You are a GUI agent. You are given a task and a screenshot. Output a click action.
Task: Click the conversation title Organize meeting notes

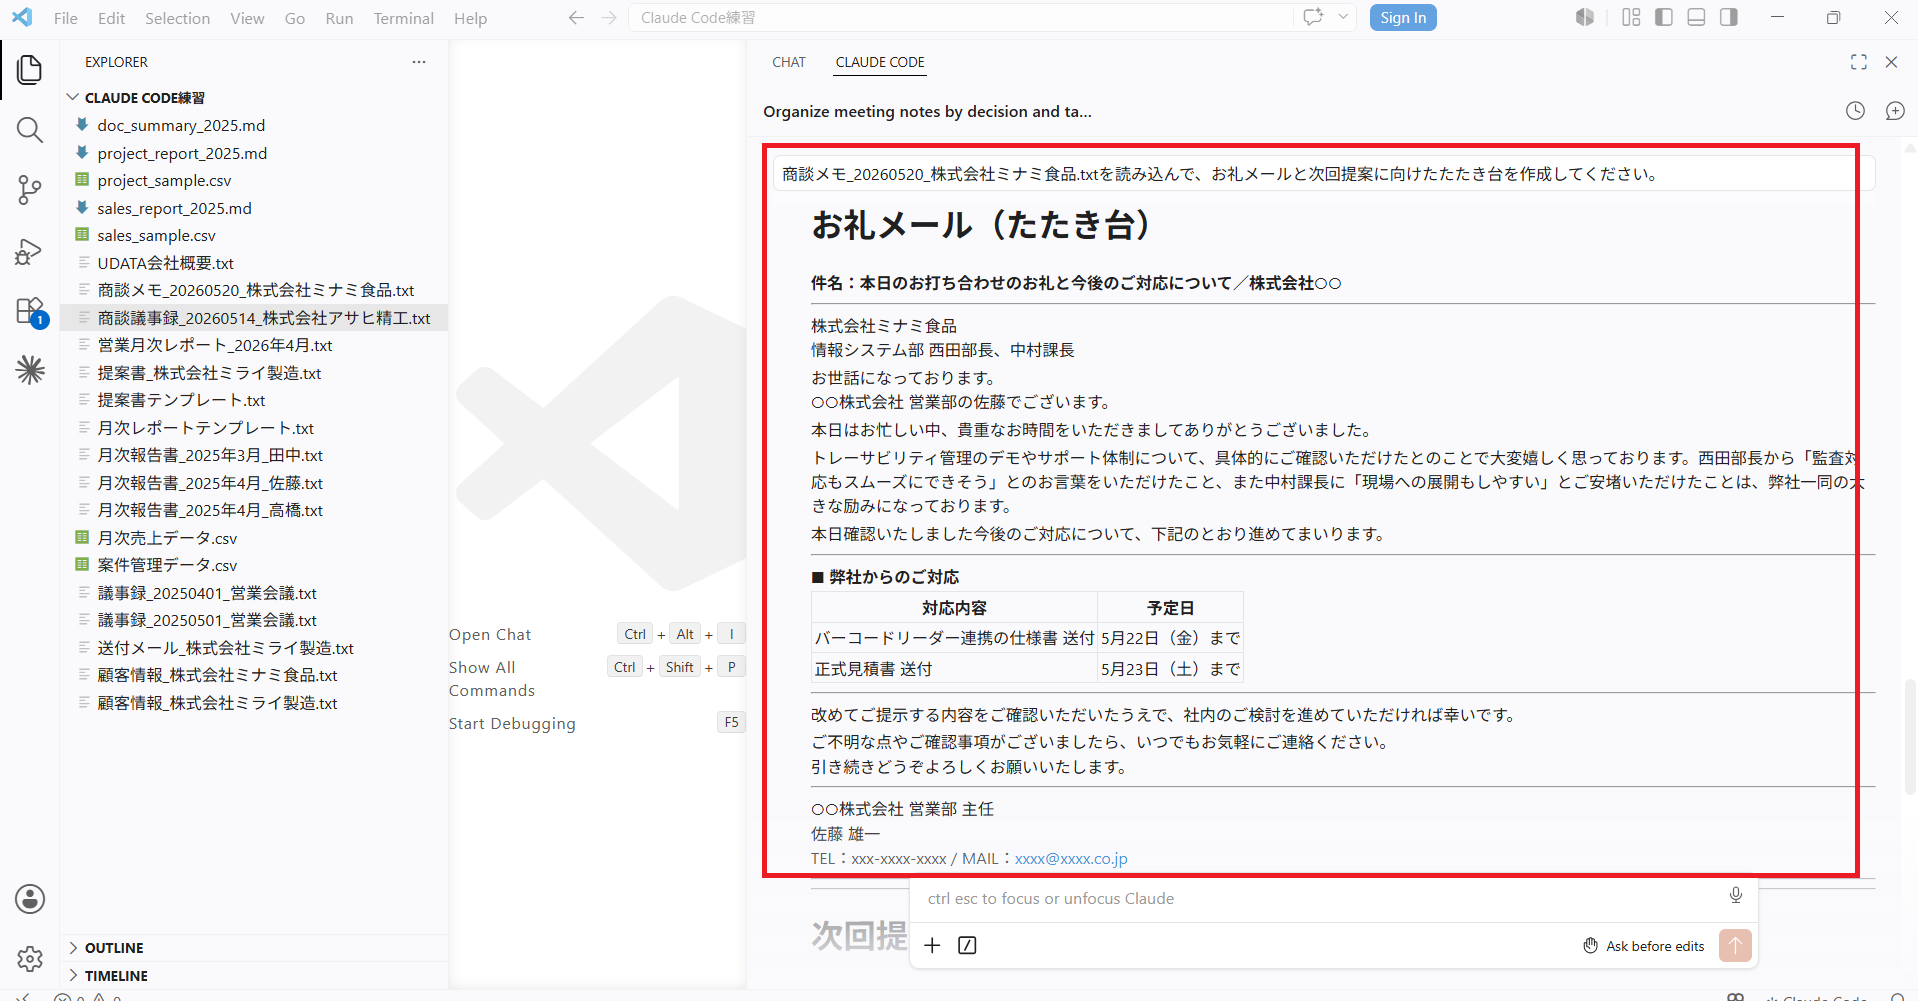click(927, 111)
